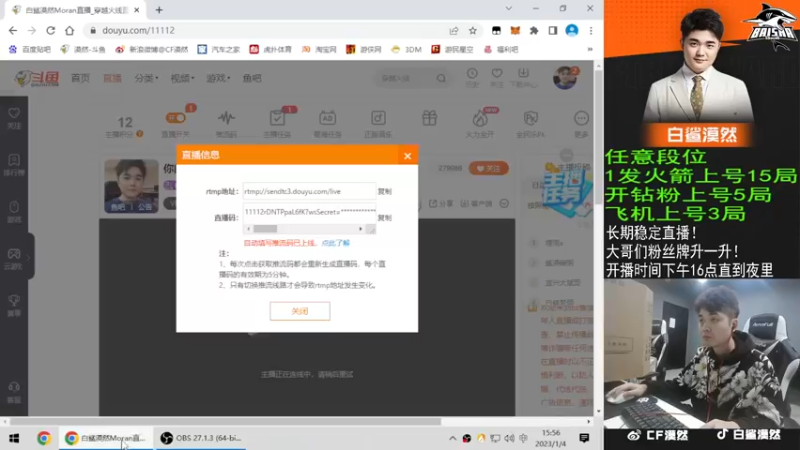Image resolution: width=800 pixels, height=450 pixels.
Task: Toggle Chrome side panel icon
Action: click(x=553, y=31)
